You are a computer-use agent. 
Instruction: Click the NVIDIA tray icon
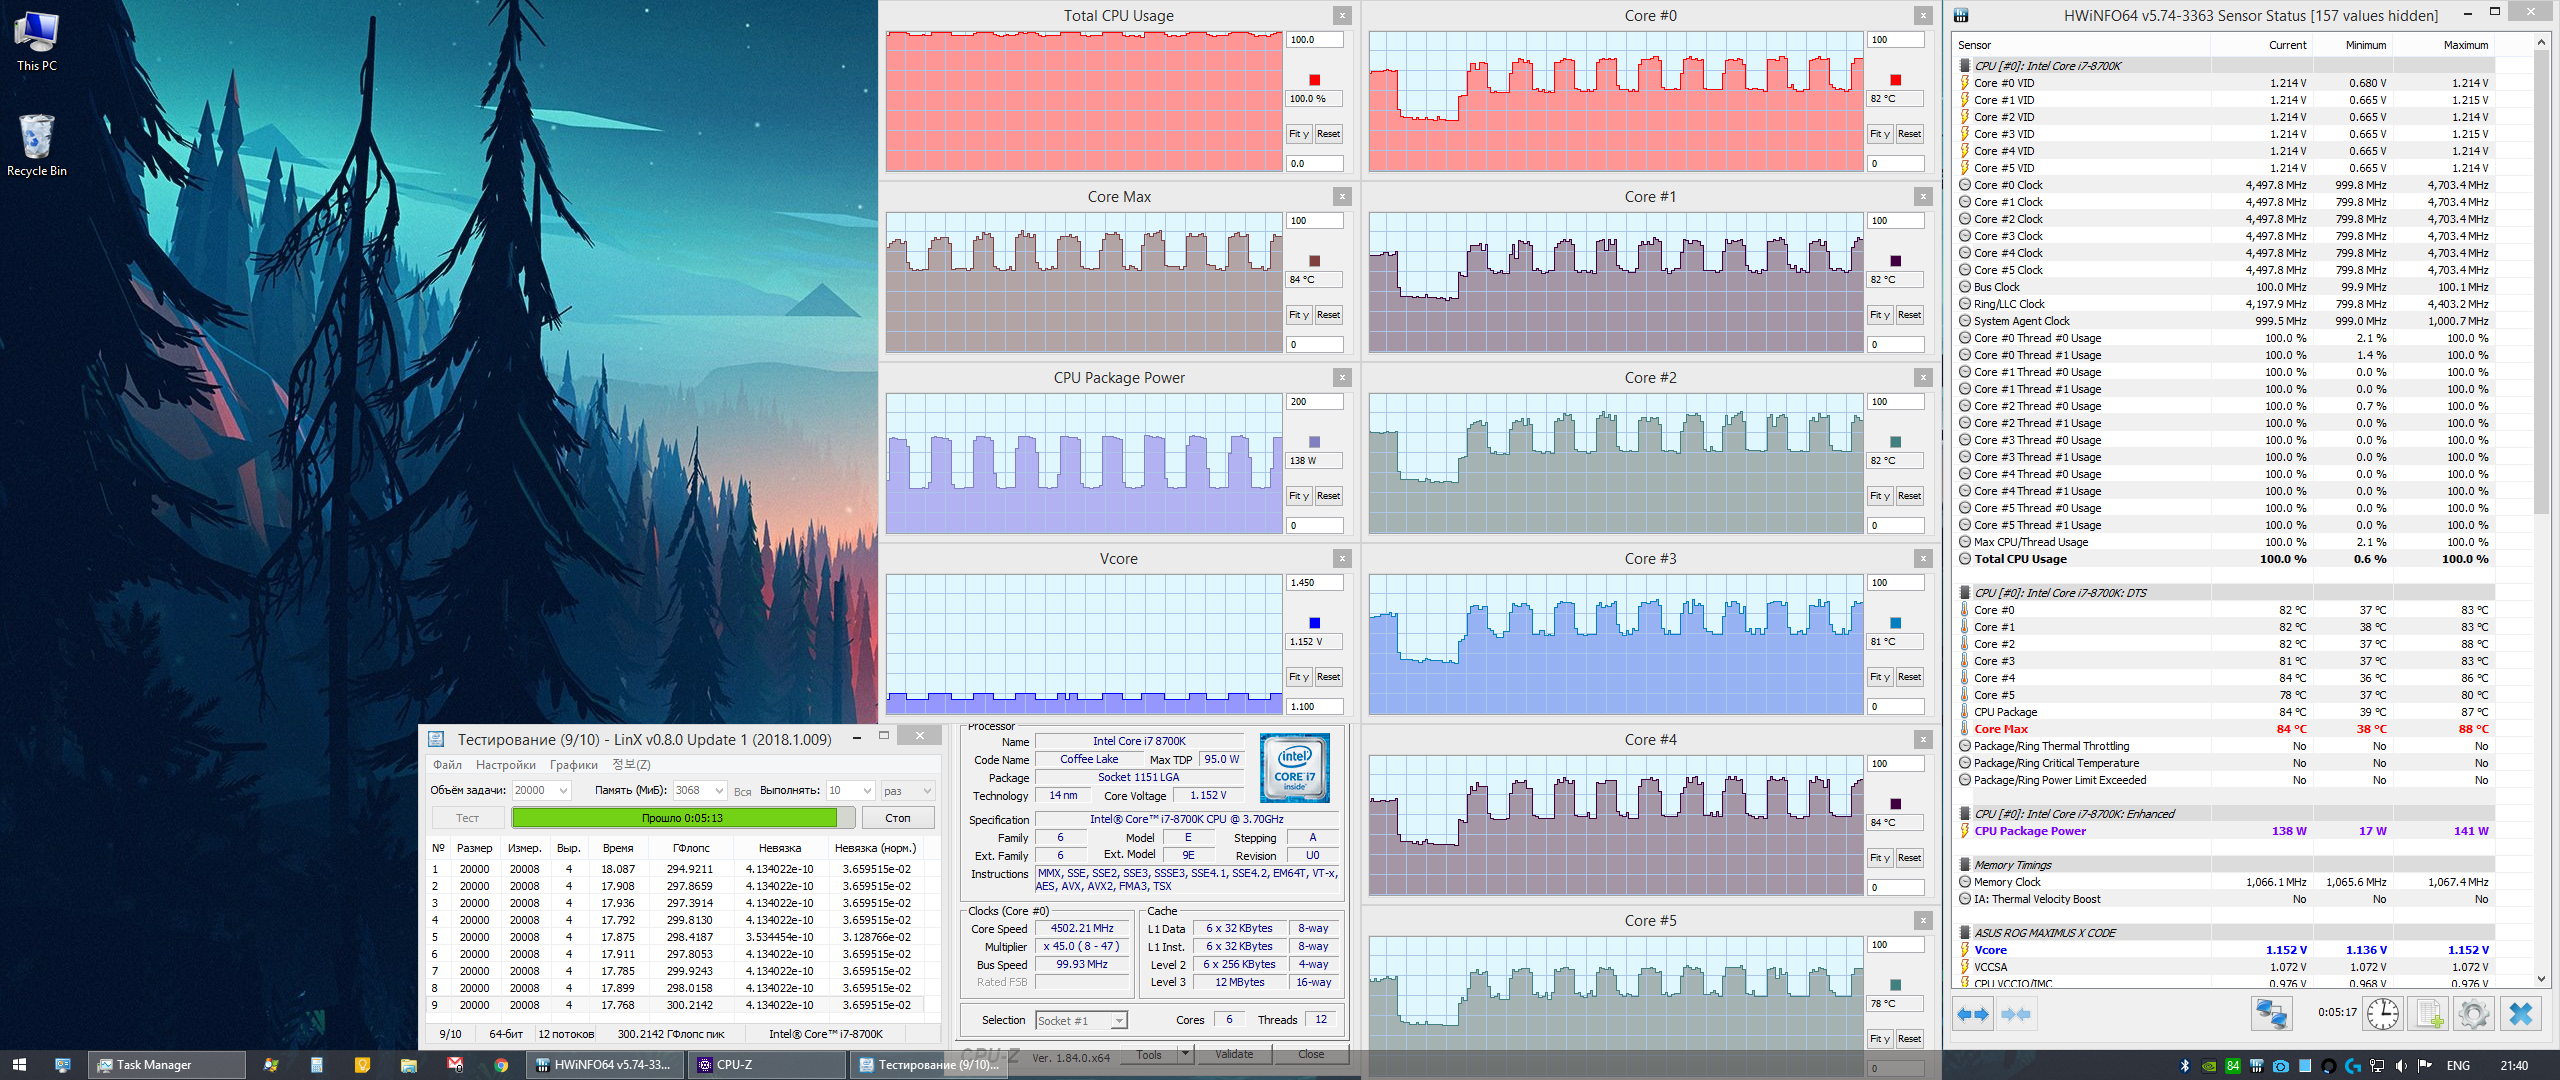(x=2209, y=1066)
